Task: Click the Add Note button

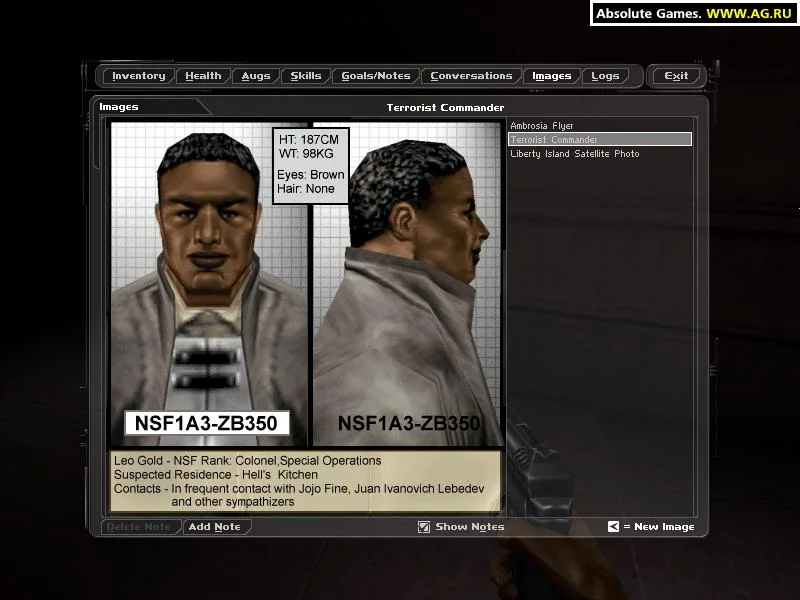Action: [x=215, y=526]
